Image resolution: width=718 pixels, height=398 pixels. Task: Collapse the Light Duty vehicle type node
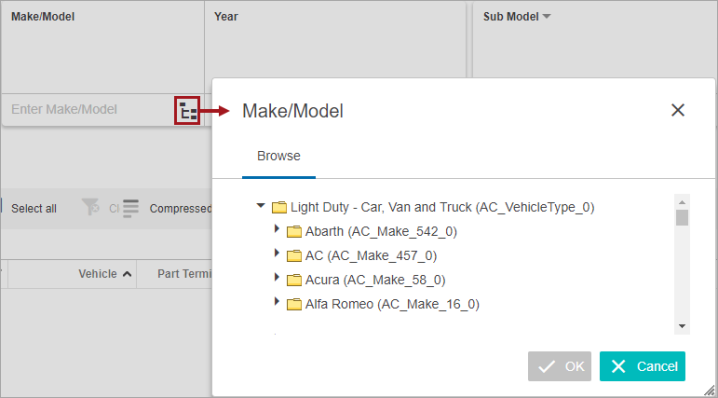coord(261,206)
